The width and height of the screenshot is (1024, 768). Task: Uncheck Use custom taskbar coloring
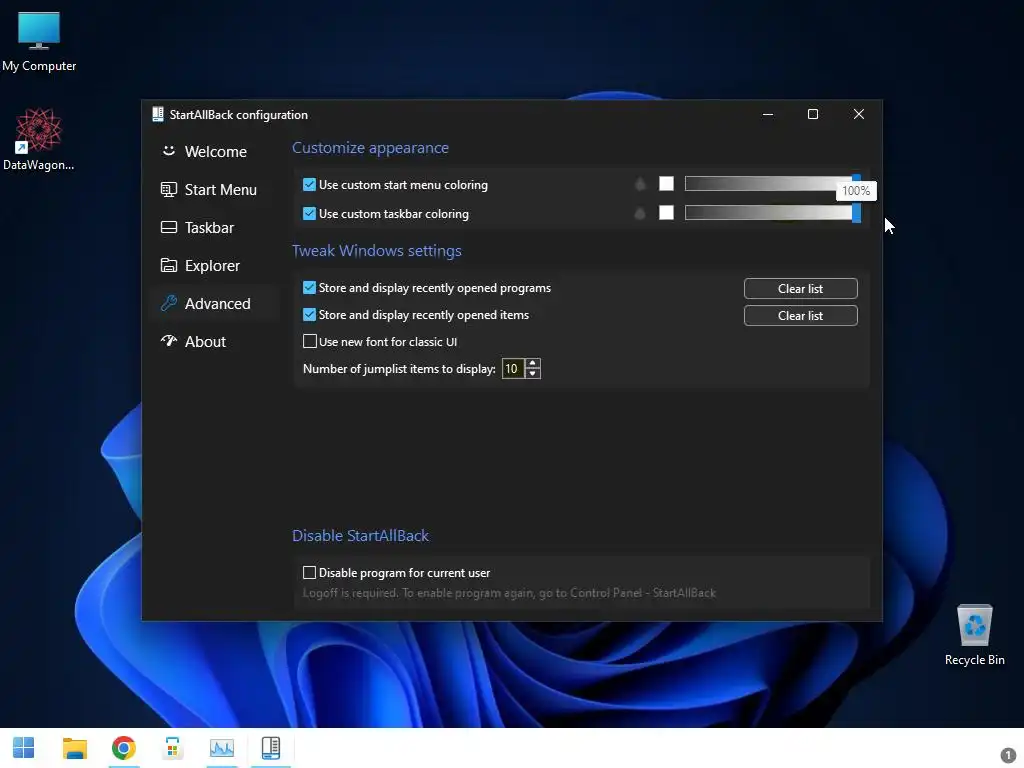click(310, 214)
